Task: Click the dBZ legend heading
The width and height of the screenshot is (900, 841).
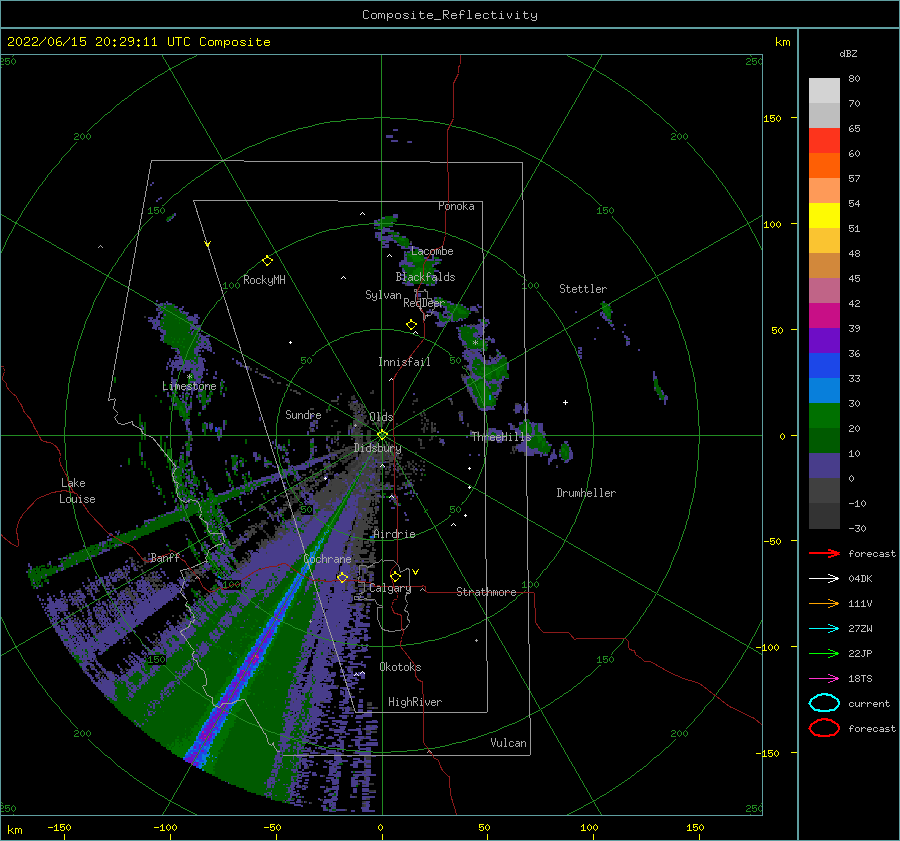Action: pyautogui.click(x=848, y=53)
